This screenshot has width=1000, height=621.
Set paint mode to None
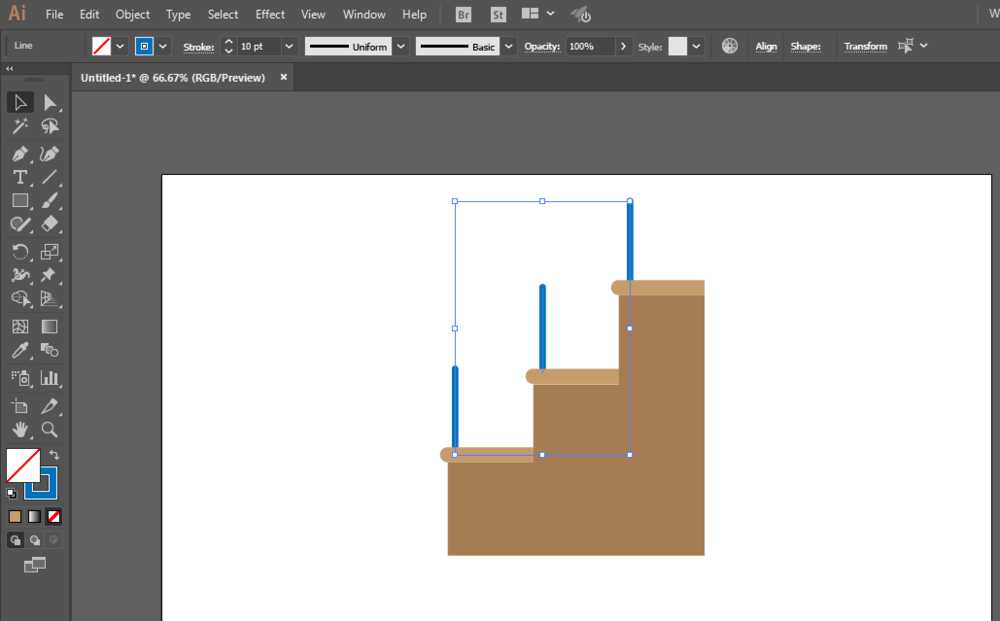pyautogui.click(x=54, y=516)
